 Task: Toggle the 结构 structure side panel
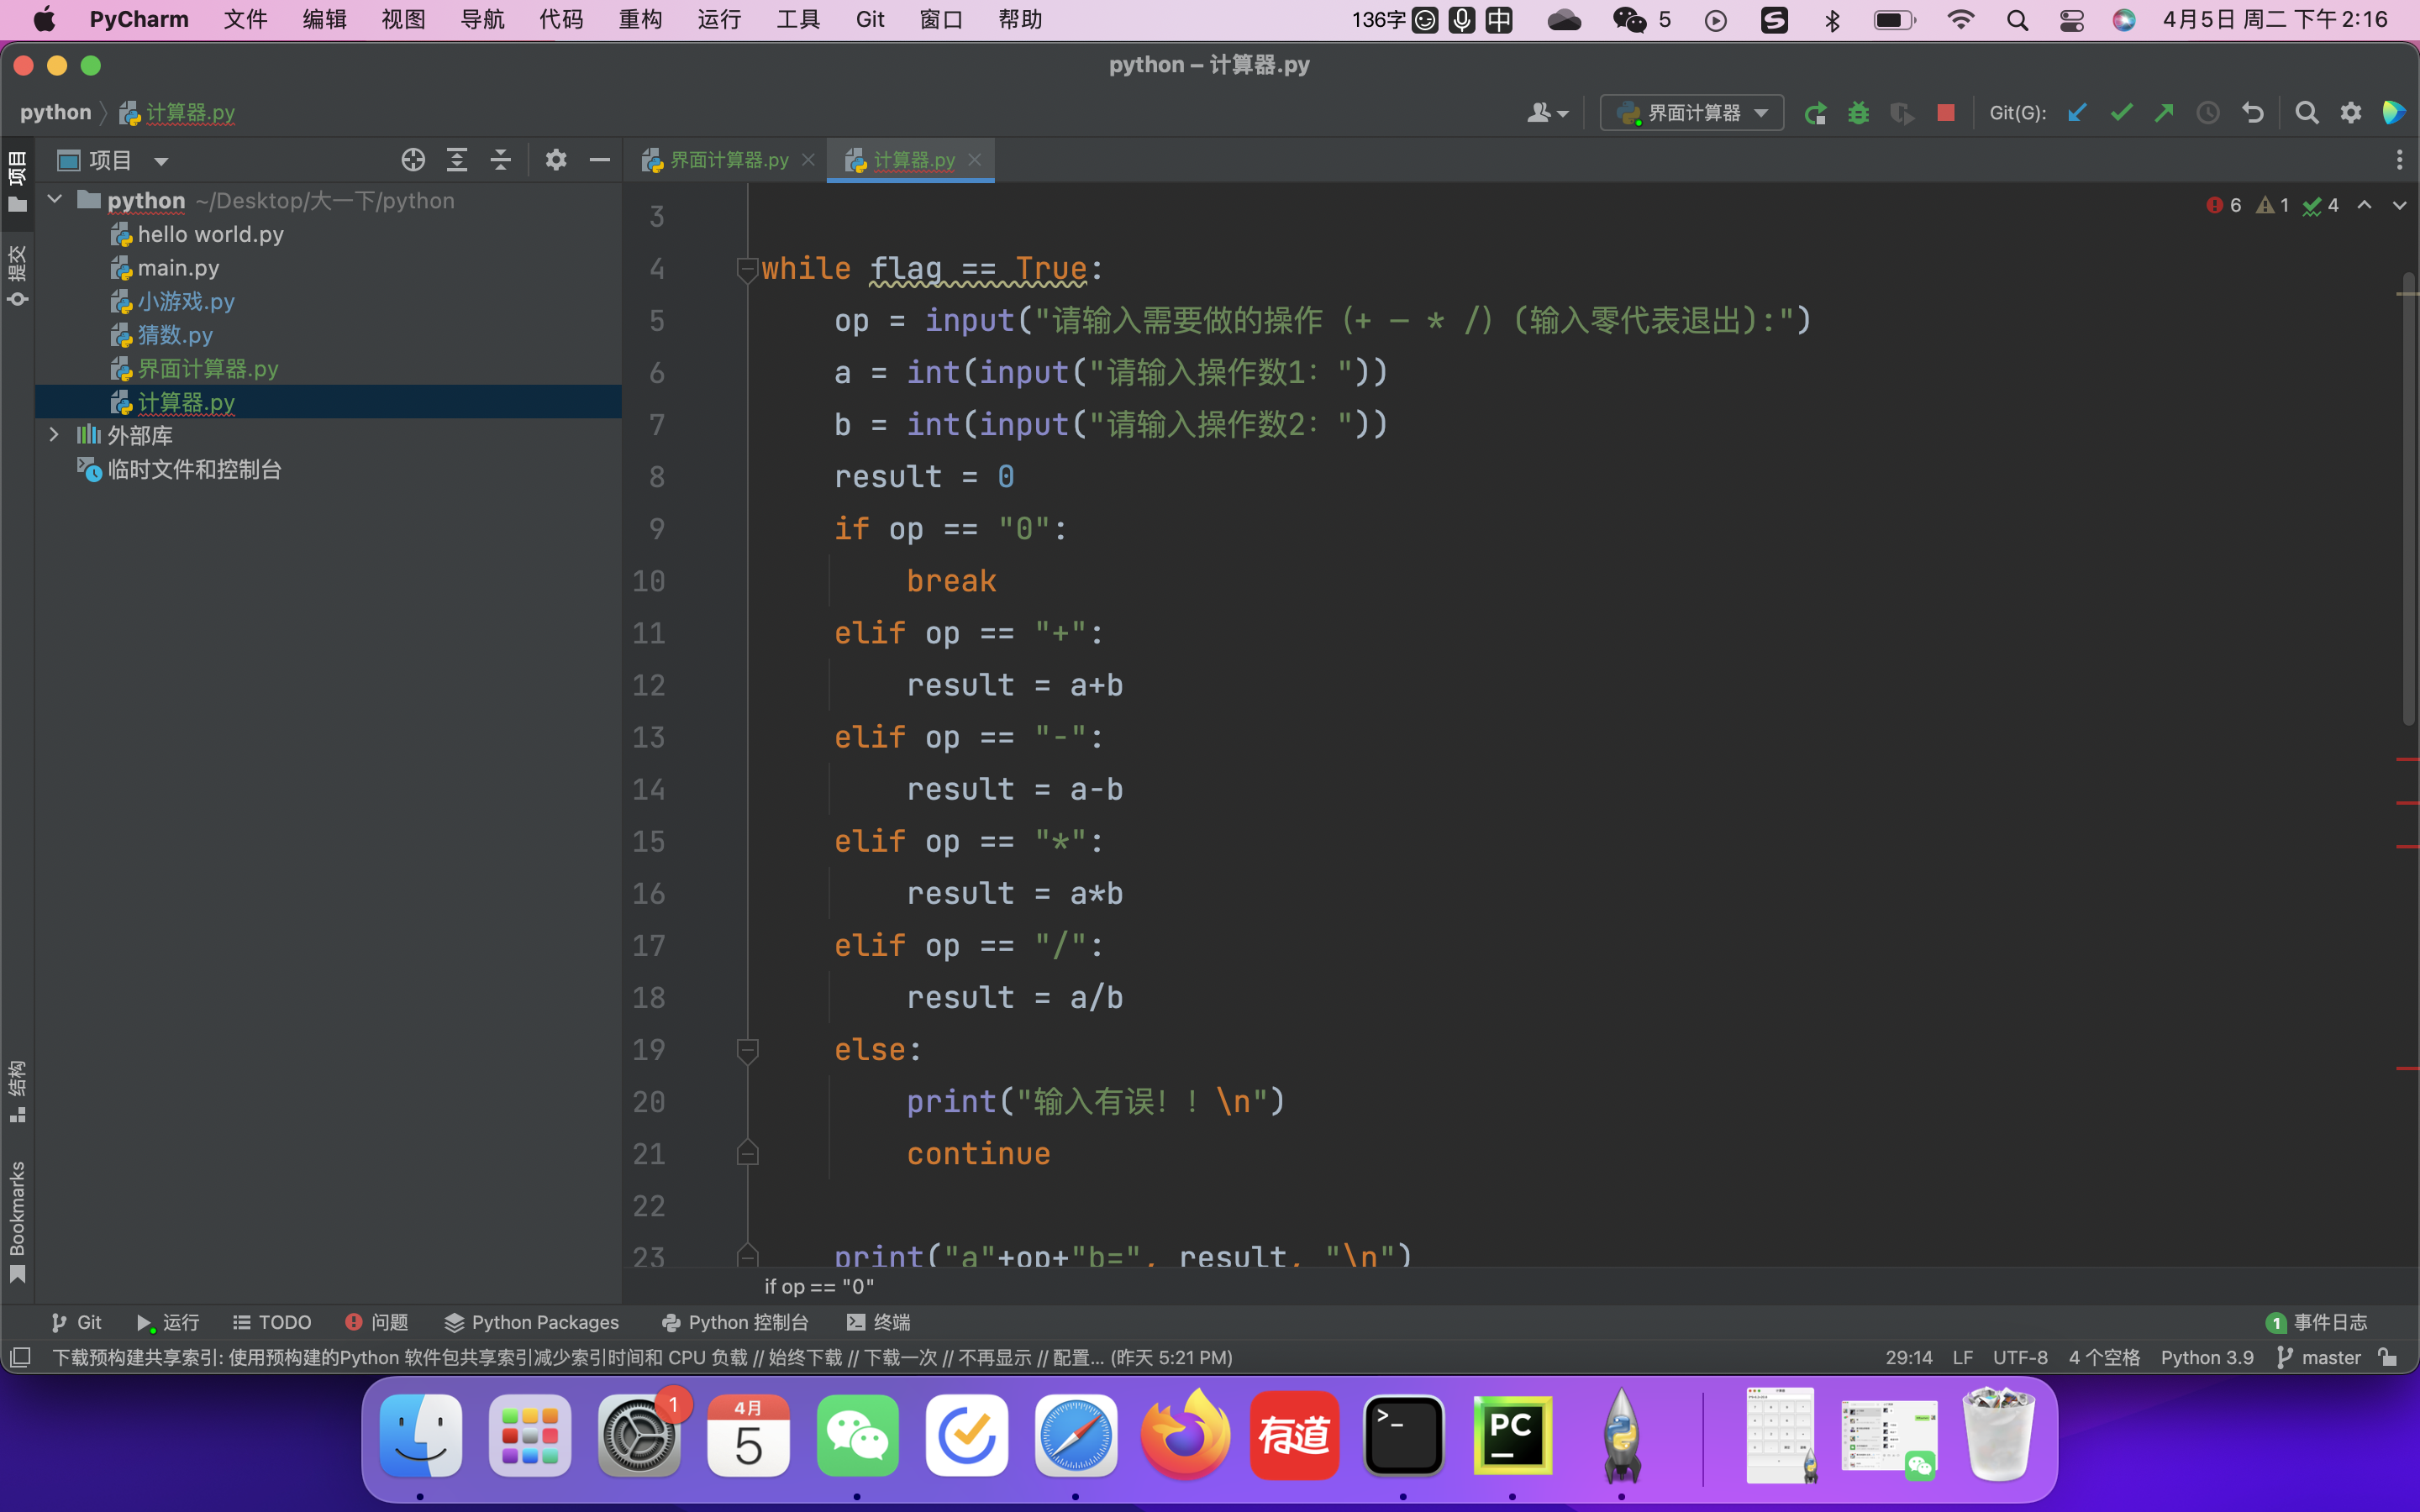tap(17, 1090)
